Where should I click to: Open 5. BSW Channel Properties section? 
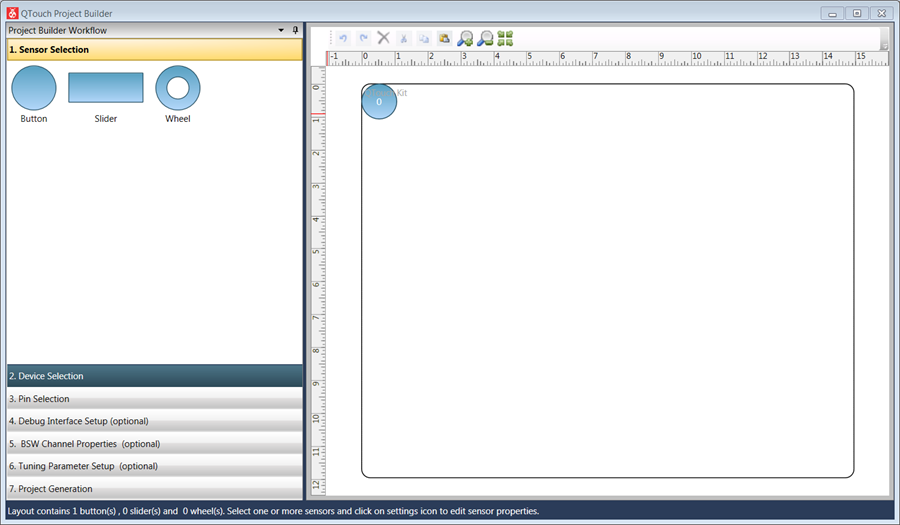point(154,444)
